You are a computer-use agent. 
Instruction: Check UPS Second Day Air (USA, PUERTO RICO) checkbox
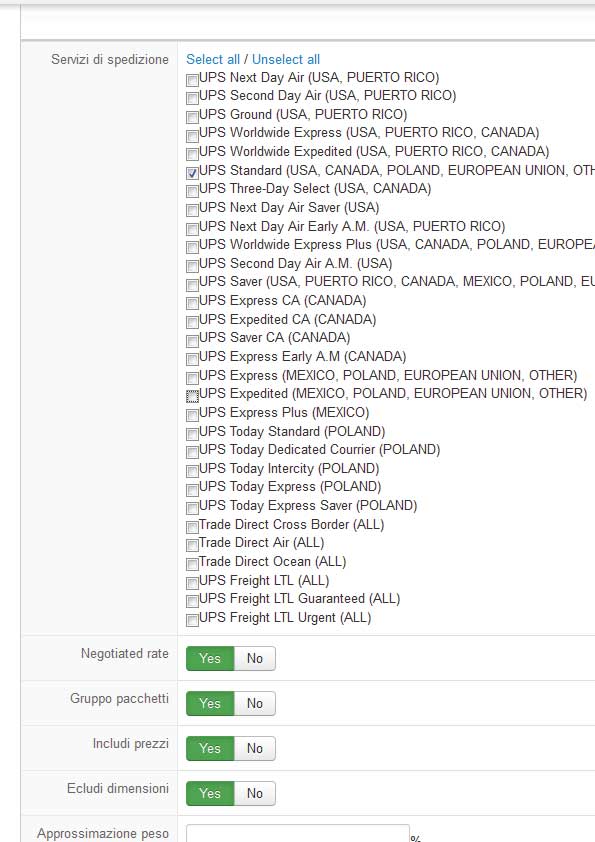tap(192, 98)
